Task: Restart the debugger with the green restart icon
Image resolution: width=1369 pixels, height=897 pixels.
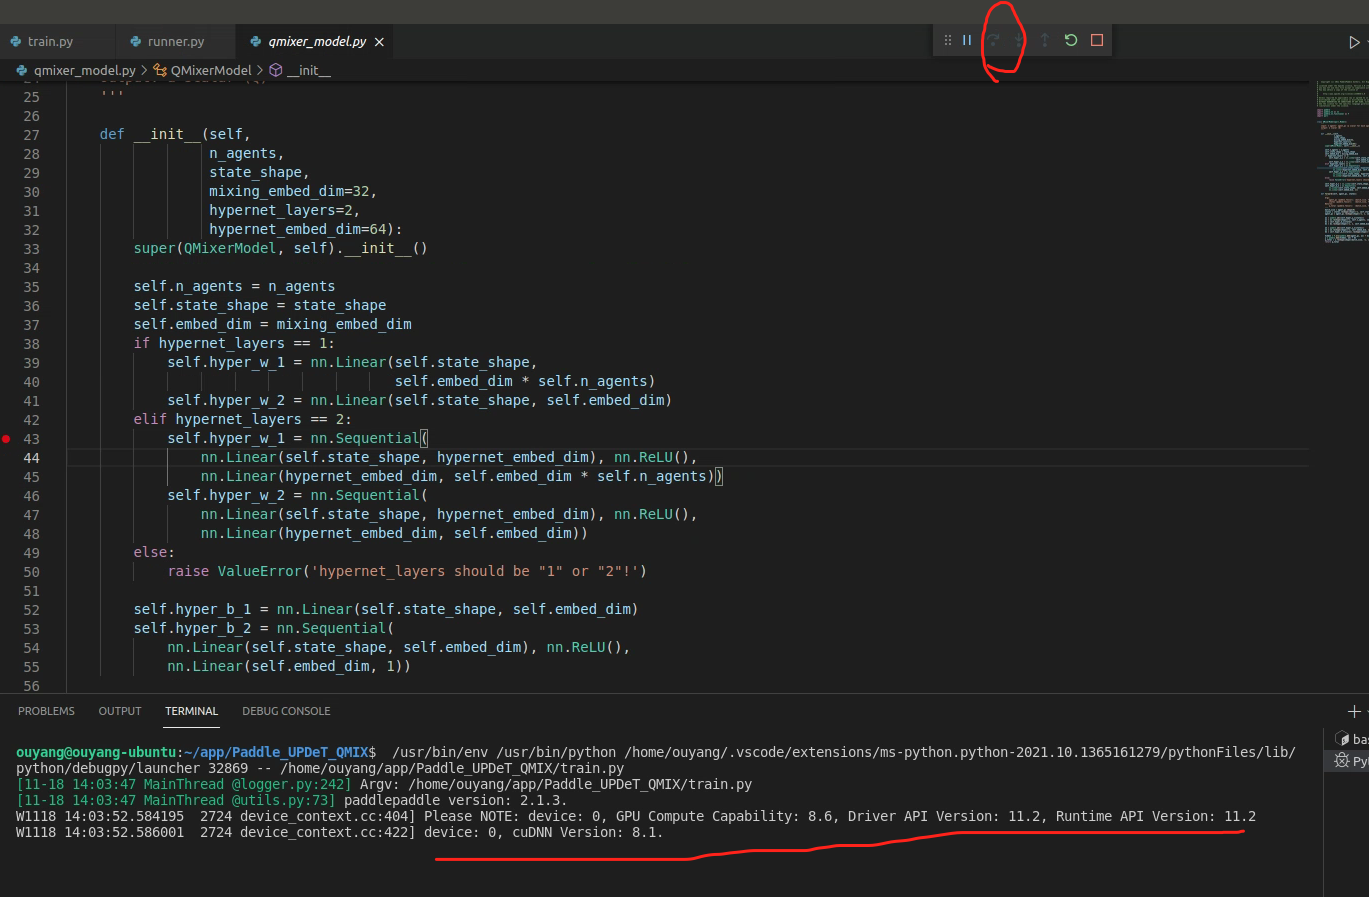Action: (x=1069, y=40)
